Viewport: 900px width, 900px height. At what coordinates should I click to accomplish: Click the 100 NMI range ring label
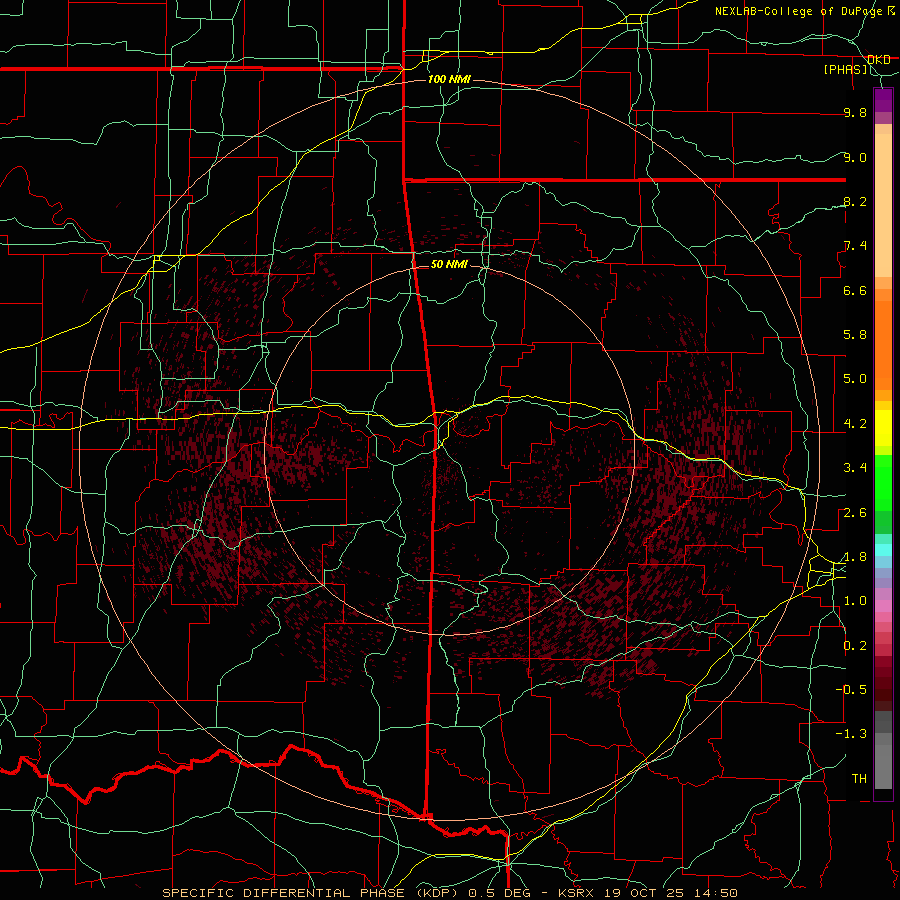tap(449, 79)
